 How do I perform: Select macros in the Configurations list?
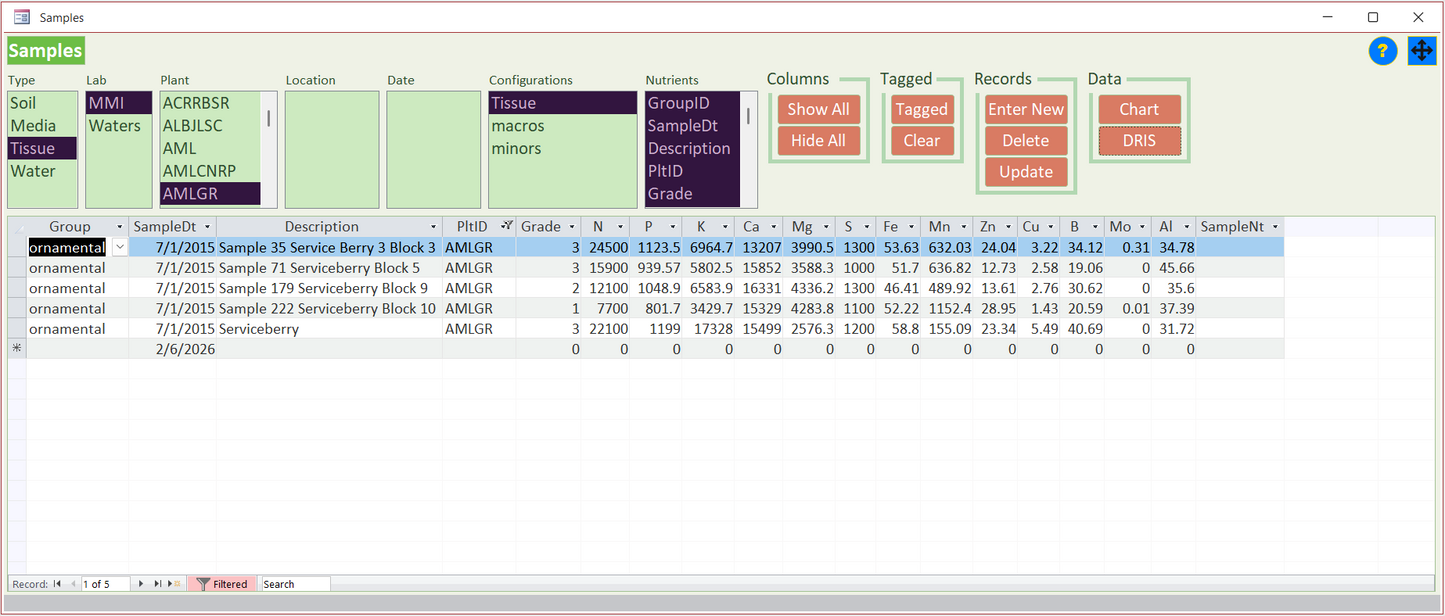coord(563,126)
